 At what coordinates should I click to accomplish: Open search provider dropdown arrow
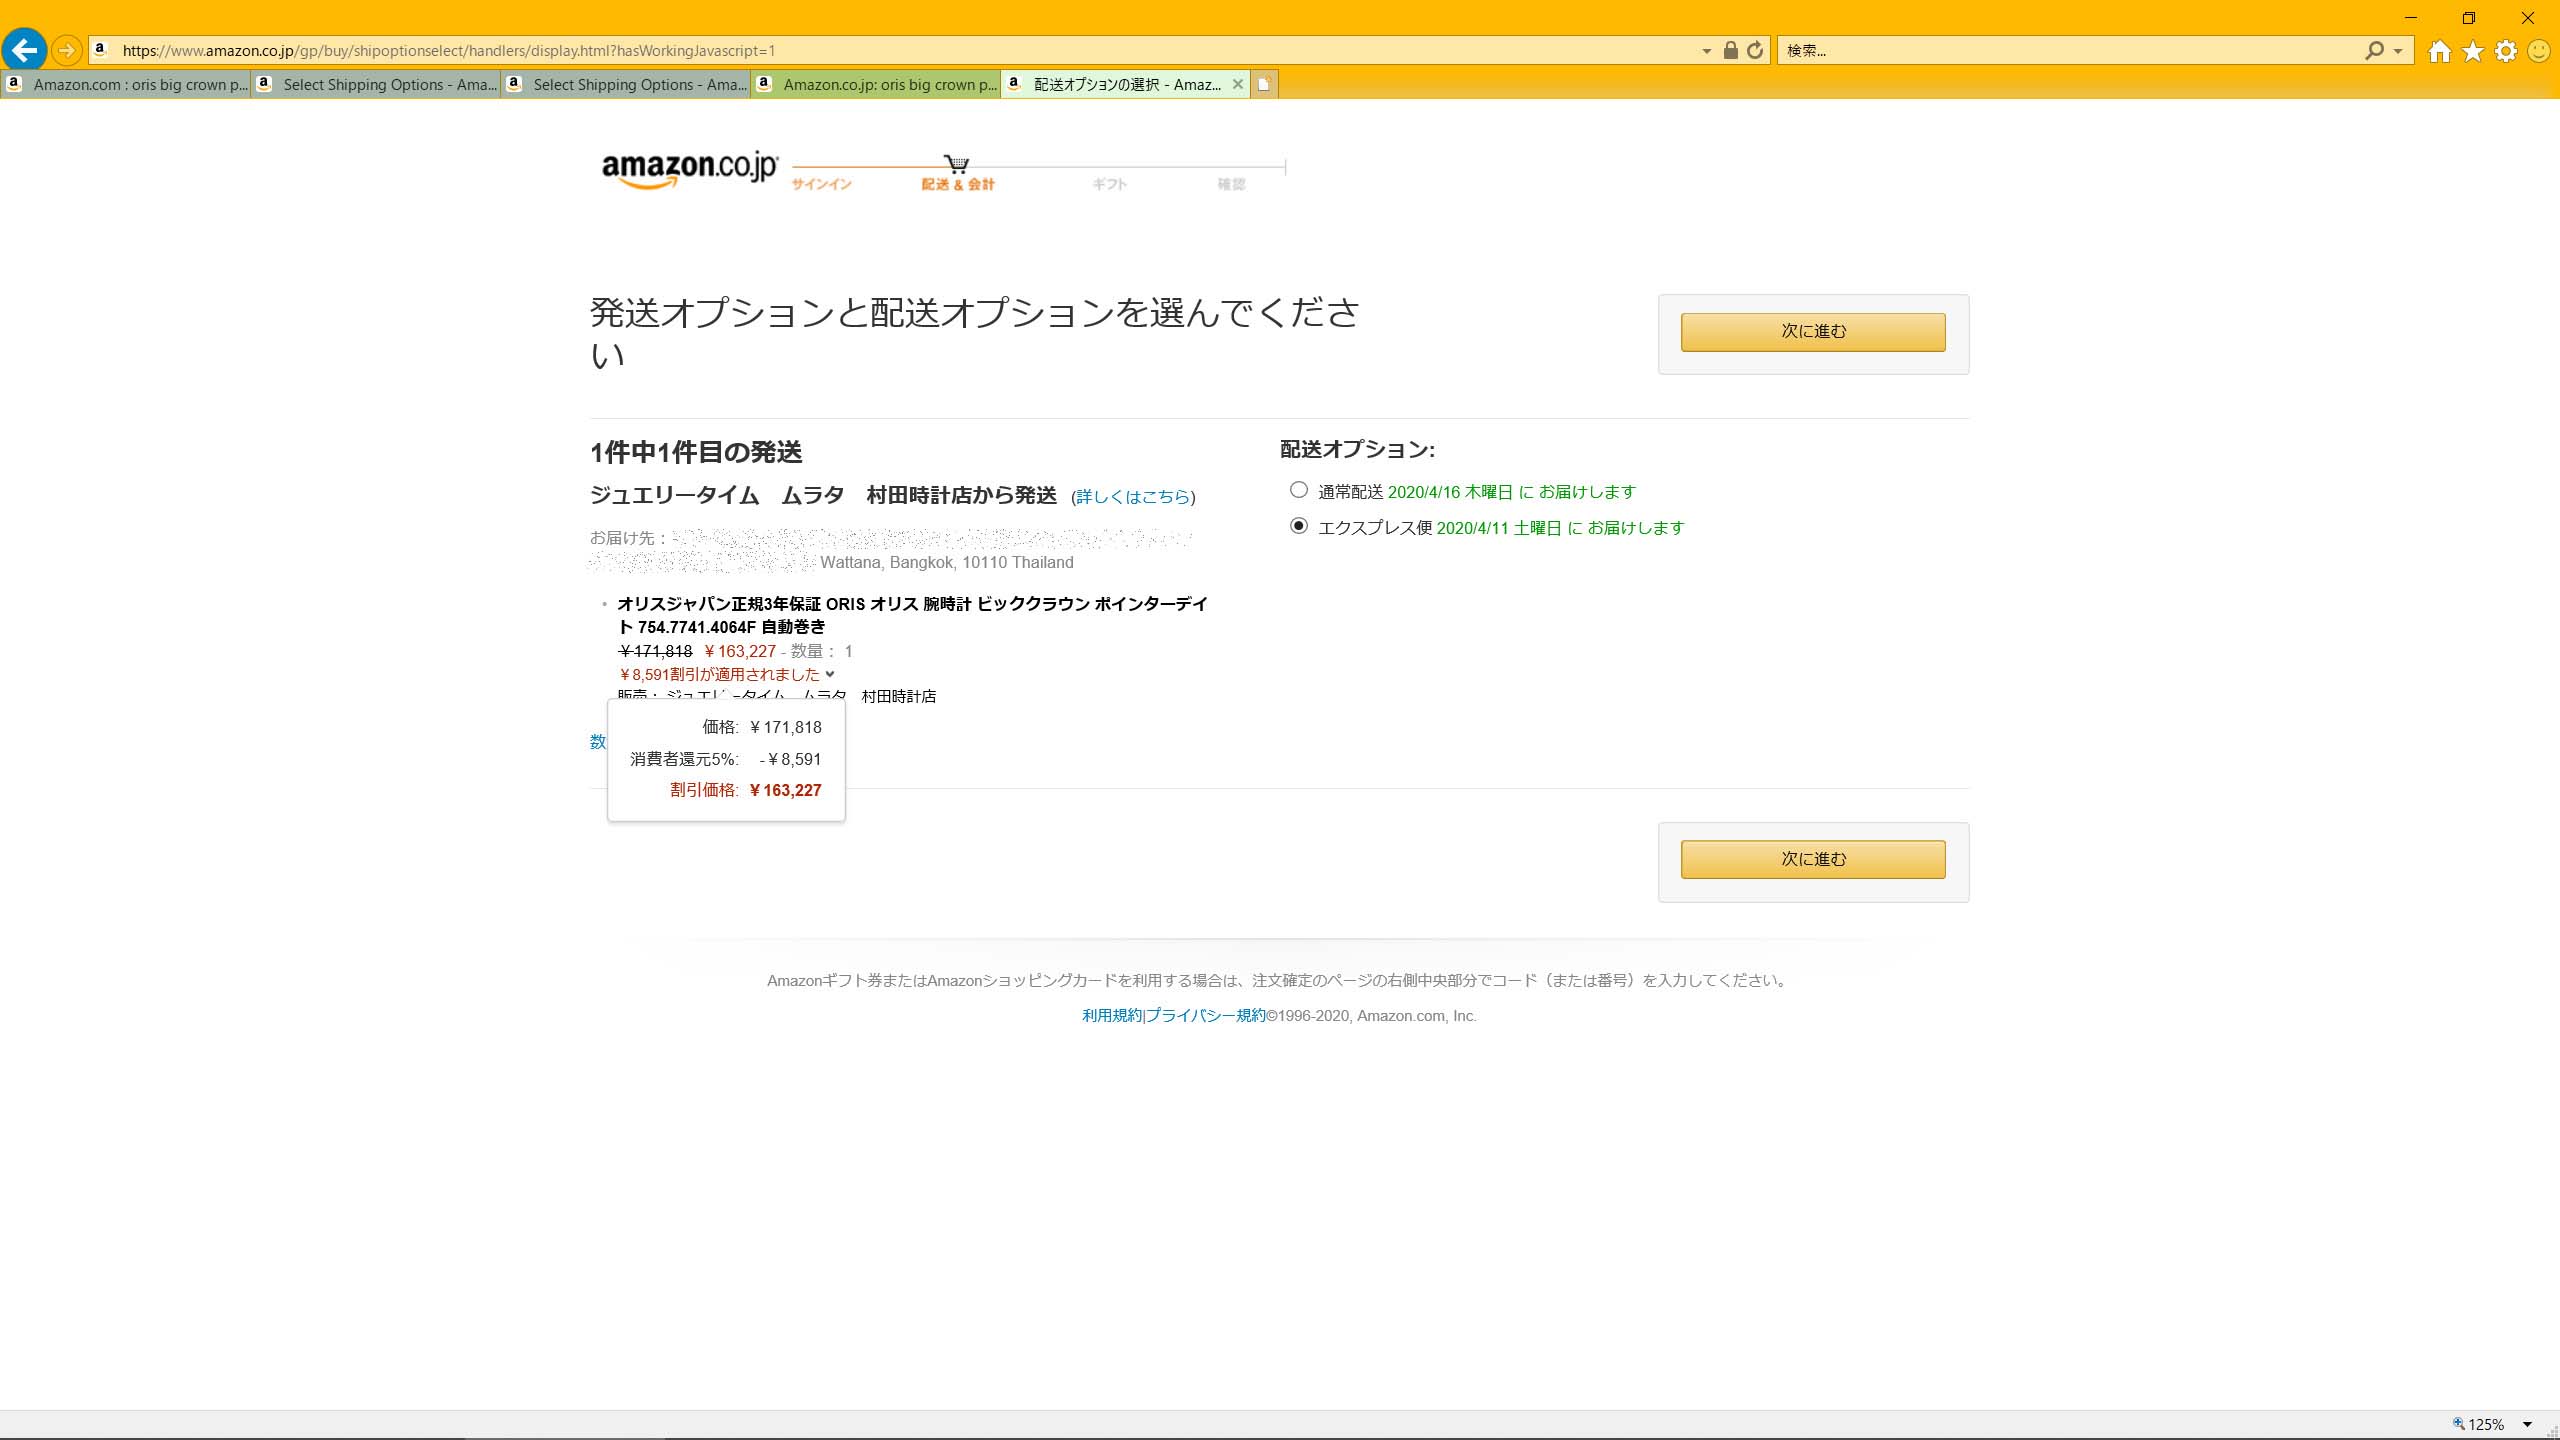[2398, 51]
